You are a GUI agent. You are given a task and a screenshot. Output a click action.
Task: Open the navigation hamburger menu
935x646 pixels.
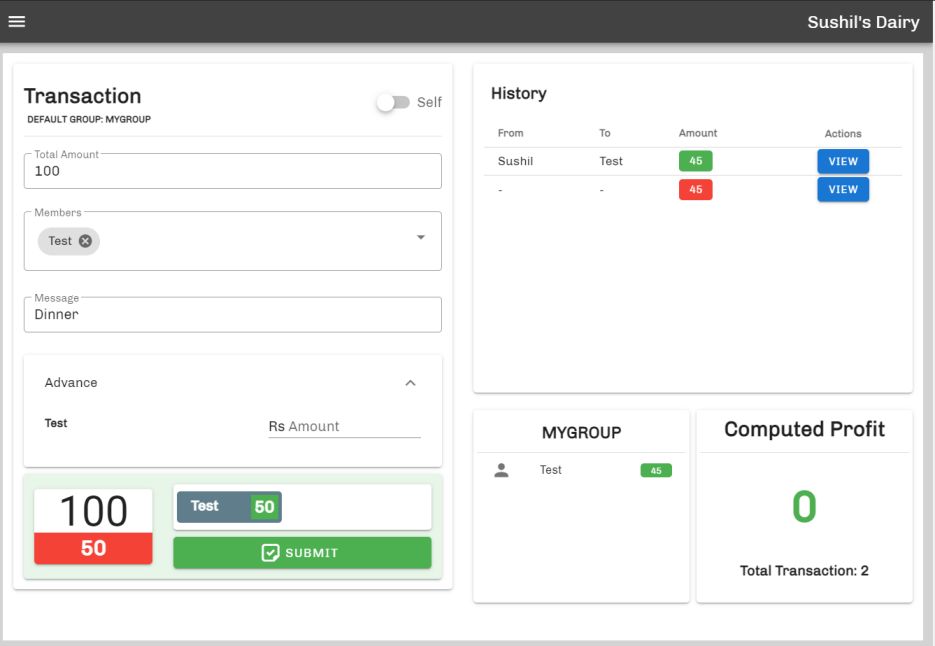(17, 21)
